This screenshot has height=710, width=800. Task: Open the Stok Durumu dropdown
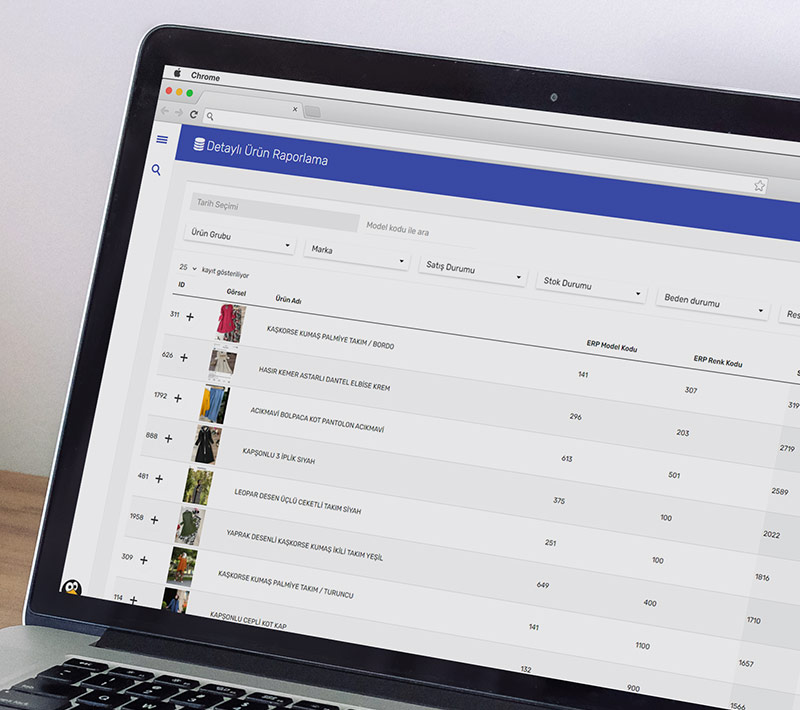click(x=591, y=288)
